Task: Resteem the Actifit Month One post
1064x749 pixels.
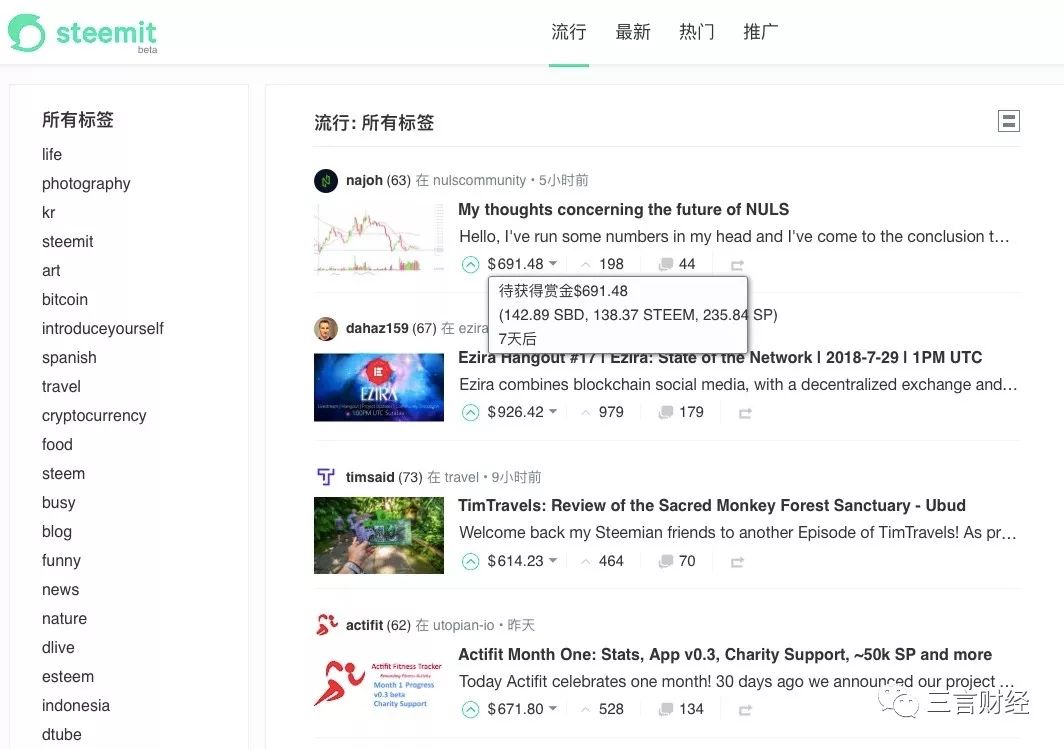Action: tap(745, 710)
